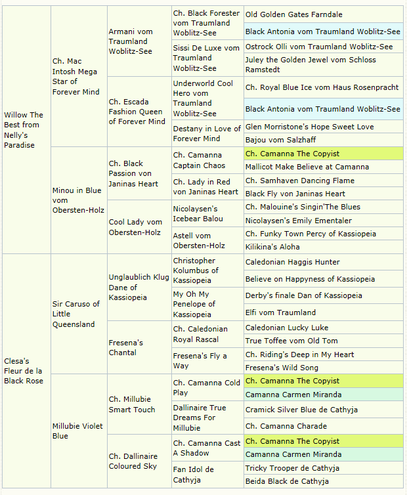Click Old Golden Gates Farndale
The height and width of the screenshot is (495, 407).
294,14
